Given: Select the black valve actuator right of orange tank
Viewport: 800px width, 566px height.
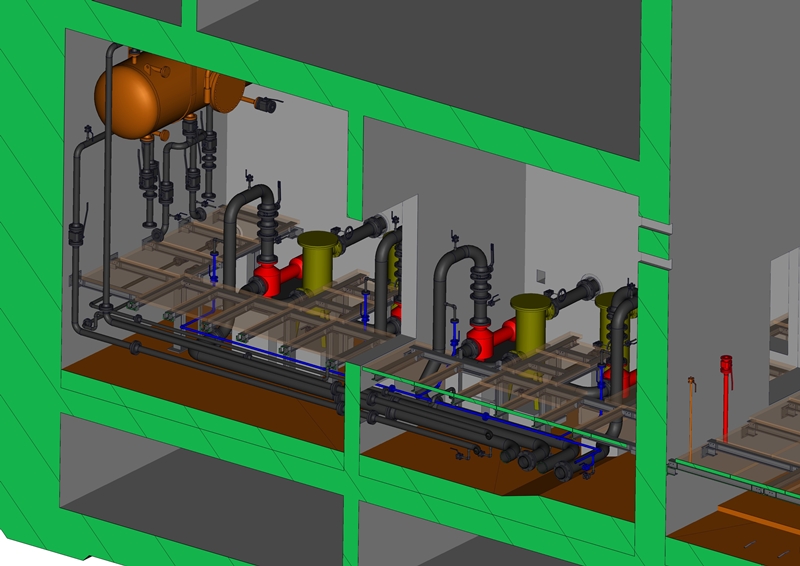Looking at the screenshot, I should [266, 105].
